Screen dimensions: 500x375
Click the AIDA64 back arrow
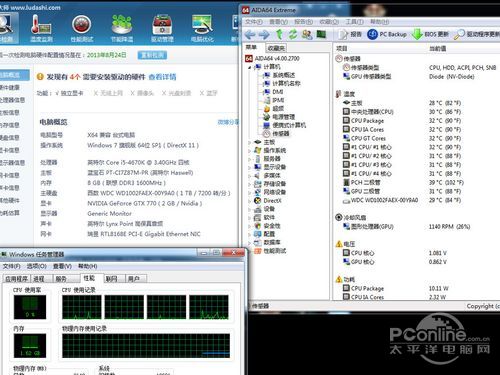[x=250, y=34]
